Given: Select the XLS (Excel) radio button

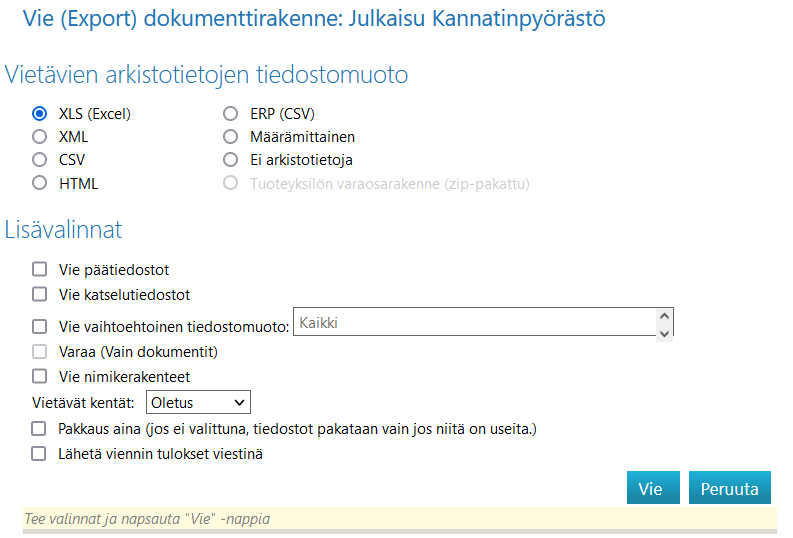Looking at the screenshot, I should (x=40, y=114).
